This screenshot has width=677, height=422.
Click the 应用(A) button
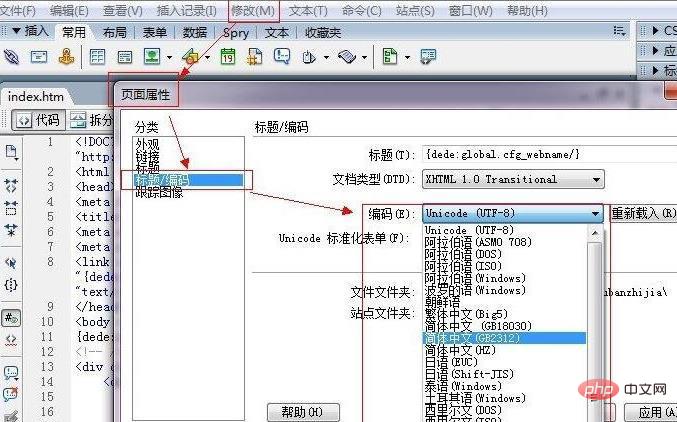[x=651, y=412]
